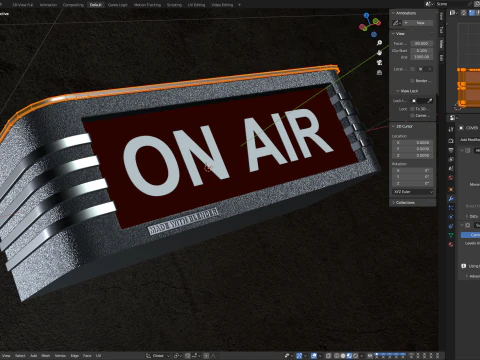Image resolution: width=480 pixels, height=360 pixels.
Task: Toggle Lock To 3D Cursor checkbox
Action: (412, 109)
